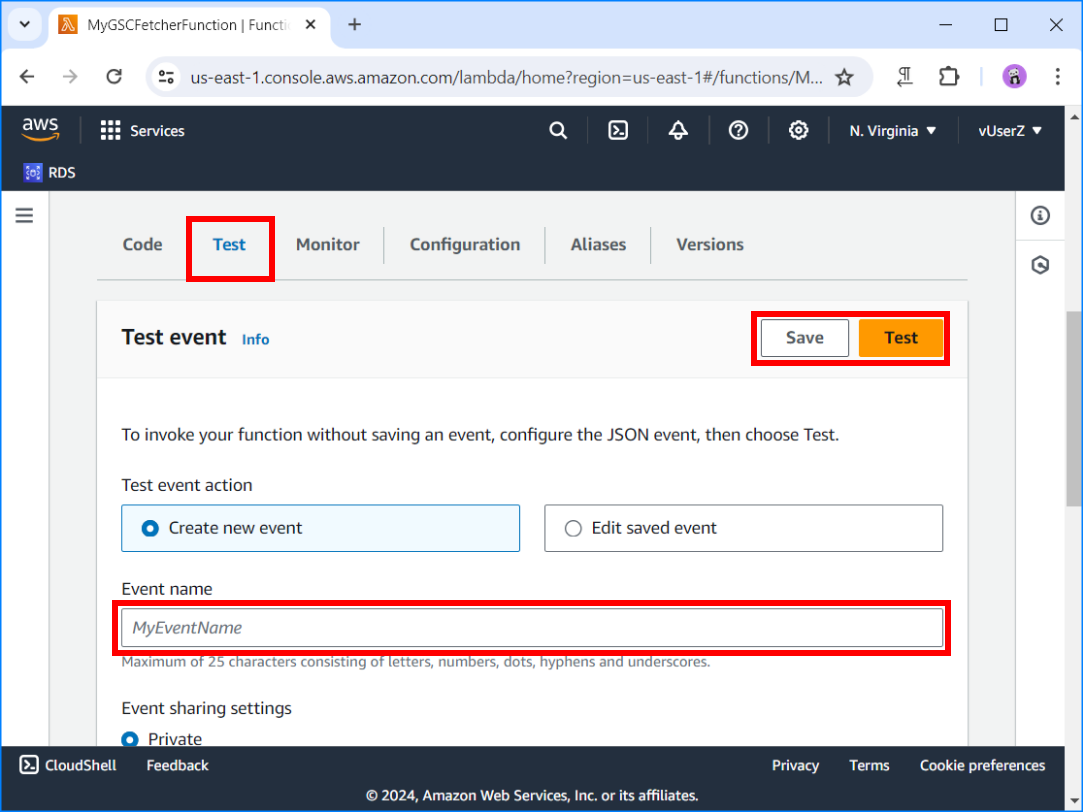Viewport: 1083px width, 812px height.
Task: Click the orange Test button
Action: 901,337
